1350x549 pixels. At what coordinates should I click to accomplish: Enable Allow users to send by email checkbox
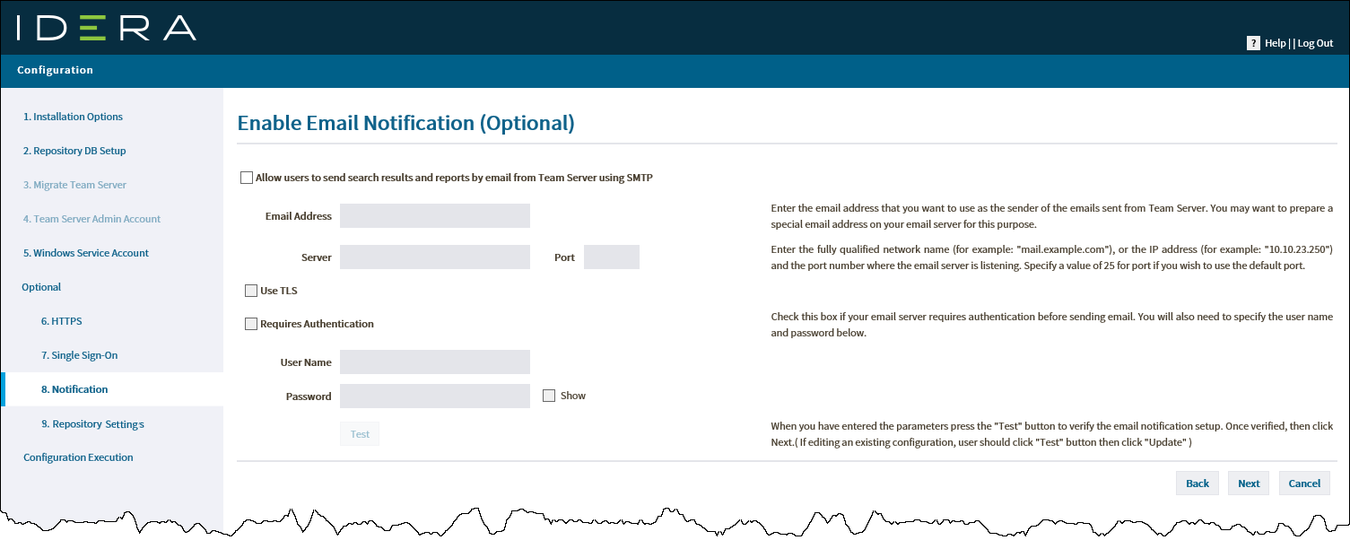[x=246, y=178]
